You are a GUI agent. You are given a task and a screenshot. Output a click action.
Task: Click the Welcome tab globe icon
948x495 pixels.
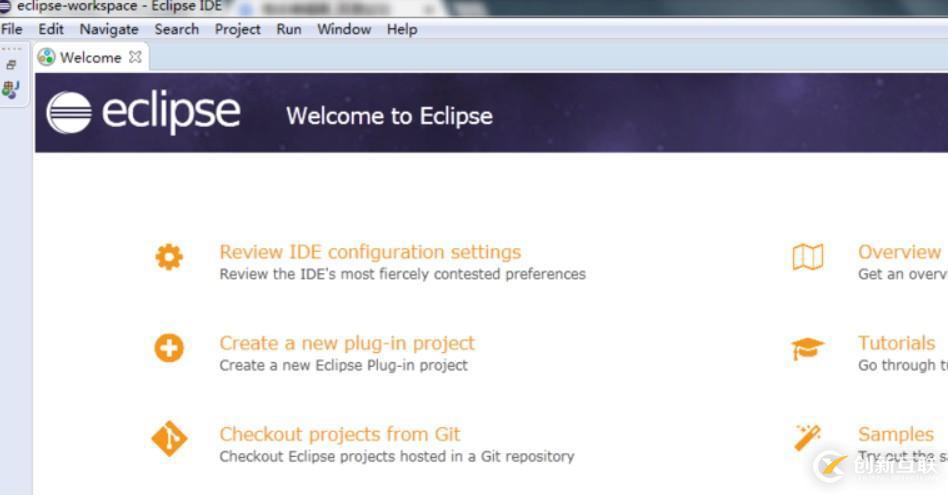coord(47,57)
